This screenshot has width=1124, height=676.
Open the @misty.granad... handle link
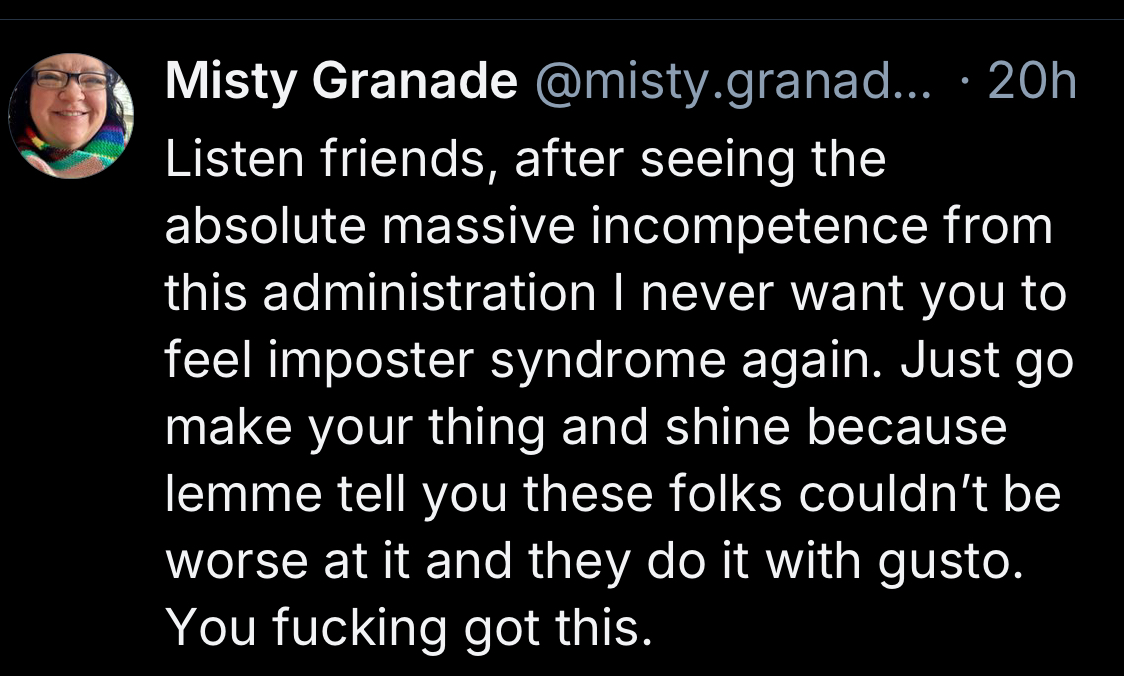point(733,82)
